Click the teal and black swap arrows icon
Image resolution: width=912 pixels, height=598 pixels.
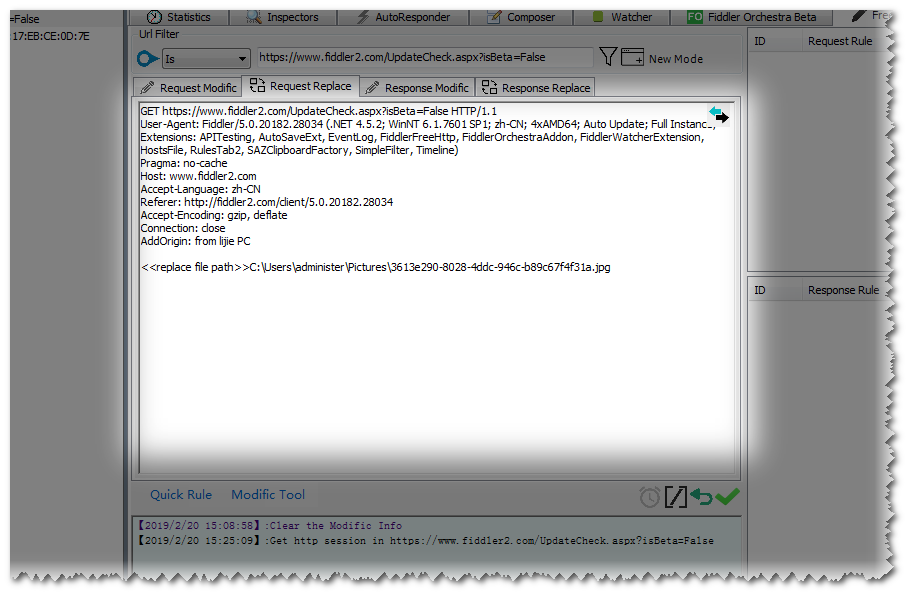pyautogui.click(x=719, y=115)
